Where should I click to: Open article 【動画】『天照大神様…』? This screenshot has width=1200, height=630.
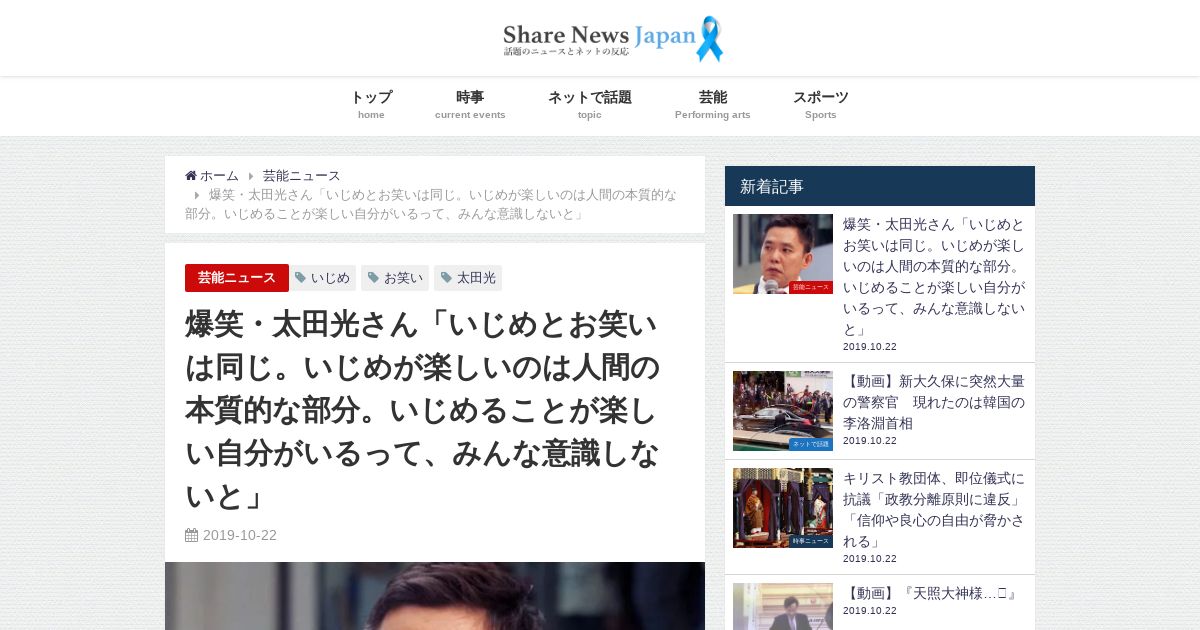click(931, 594)
